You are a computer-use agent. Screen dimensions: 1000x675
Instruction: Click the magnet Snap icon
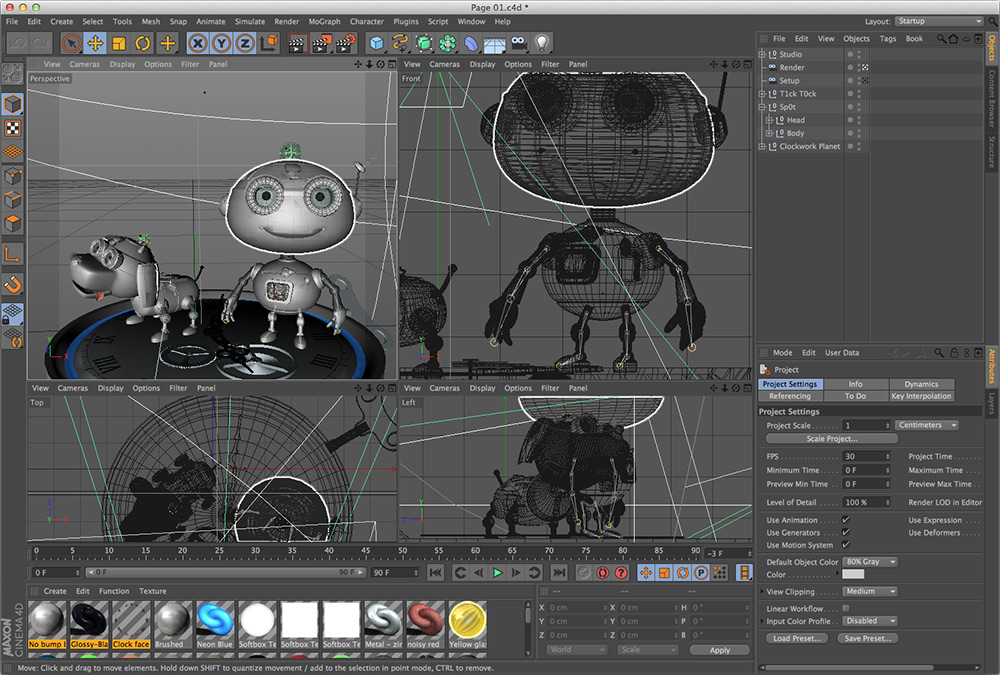pos(13,284)
